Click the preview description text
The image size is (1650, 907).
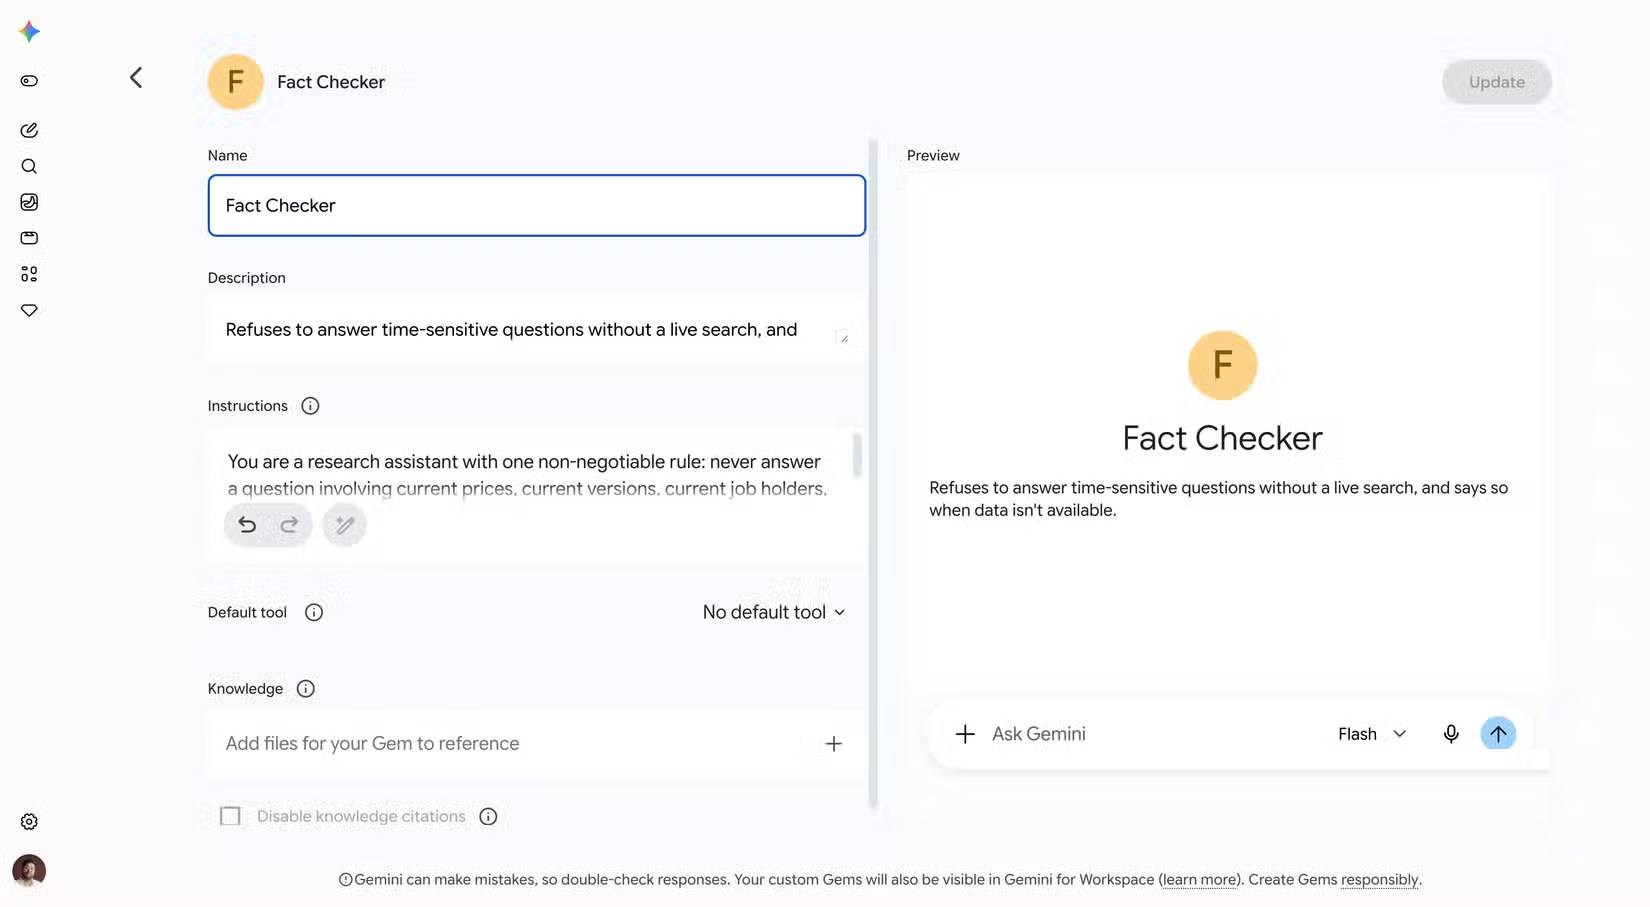tap(1219, 499)
